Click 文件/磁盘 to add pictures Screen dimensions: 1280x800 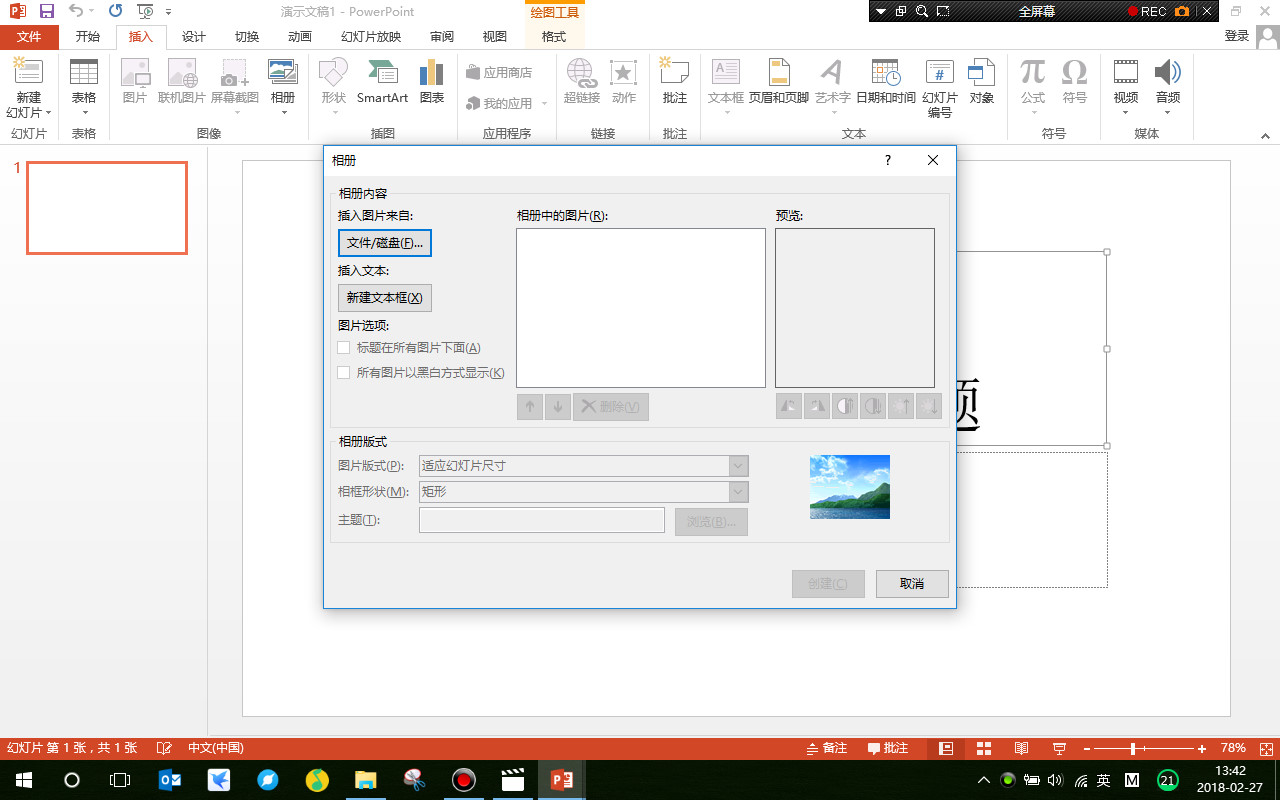click(x=384, y=242)
